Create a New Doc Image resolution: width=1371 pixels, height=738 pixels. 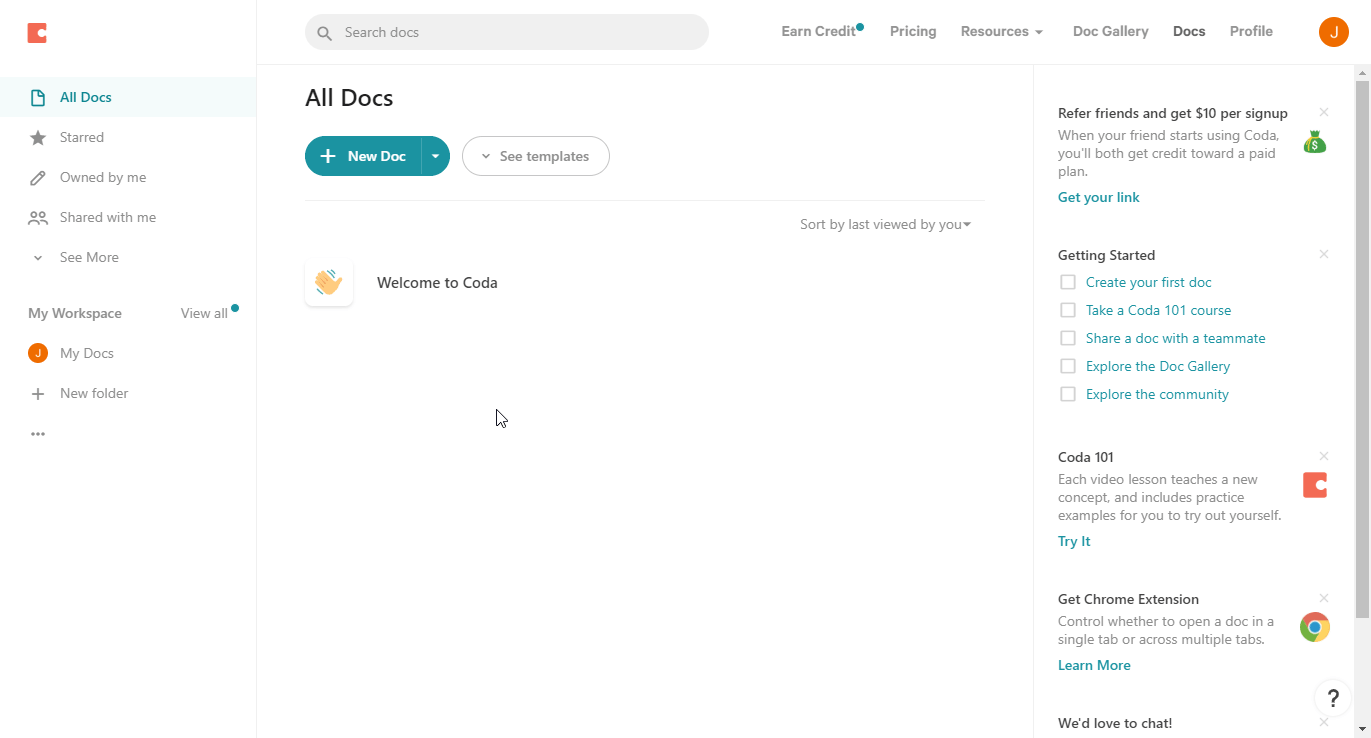pyautogui.click(x=365, y=156)
